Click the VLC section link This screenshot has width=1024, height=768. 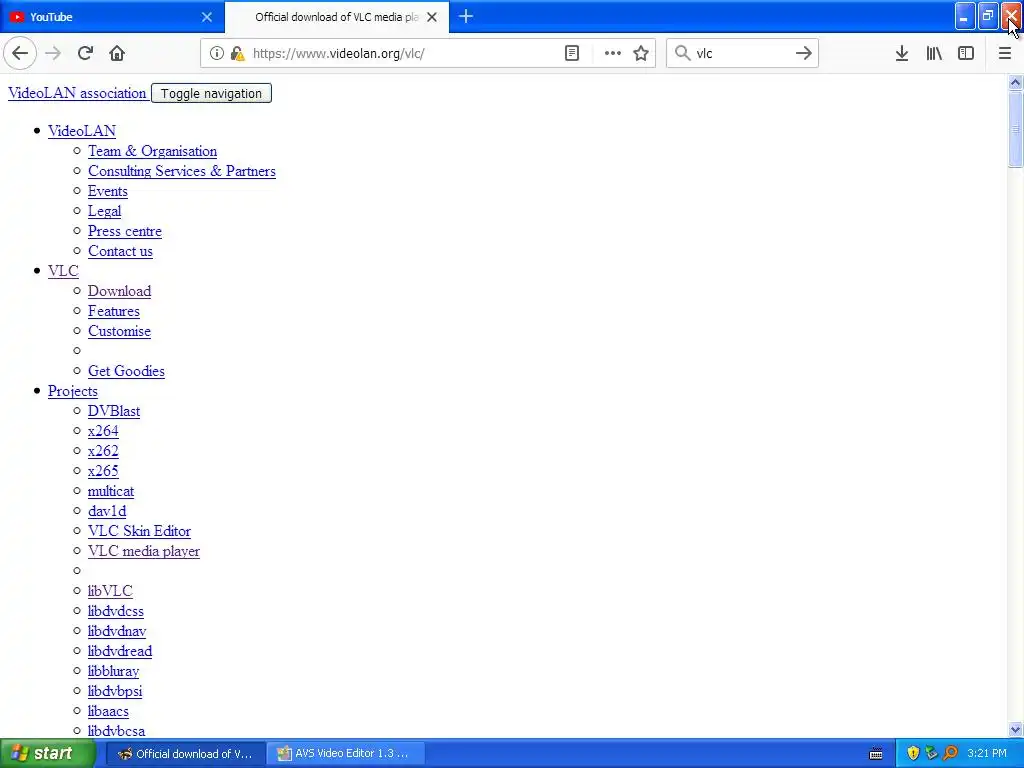[x=63, y=271]
